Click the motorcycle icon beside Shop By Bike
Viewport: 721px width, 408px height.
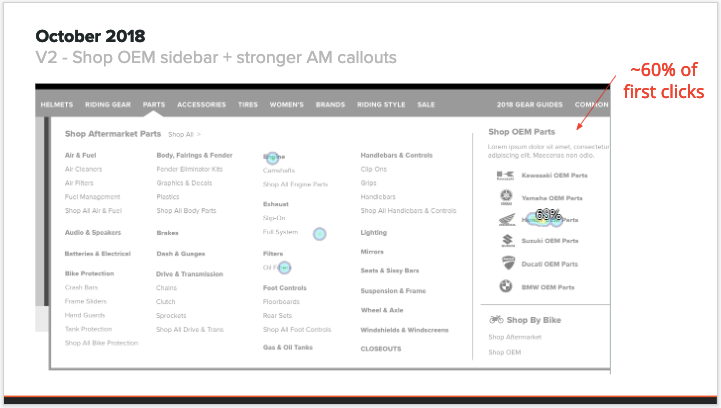coord(496,320)
